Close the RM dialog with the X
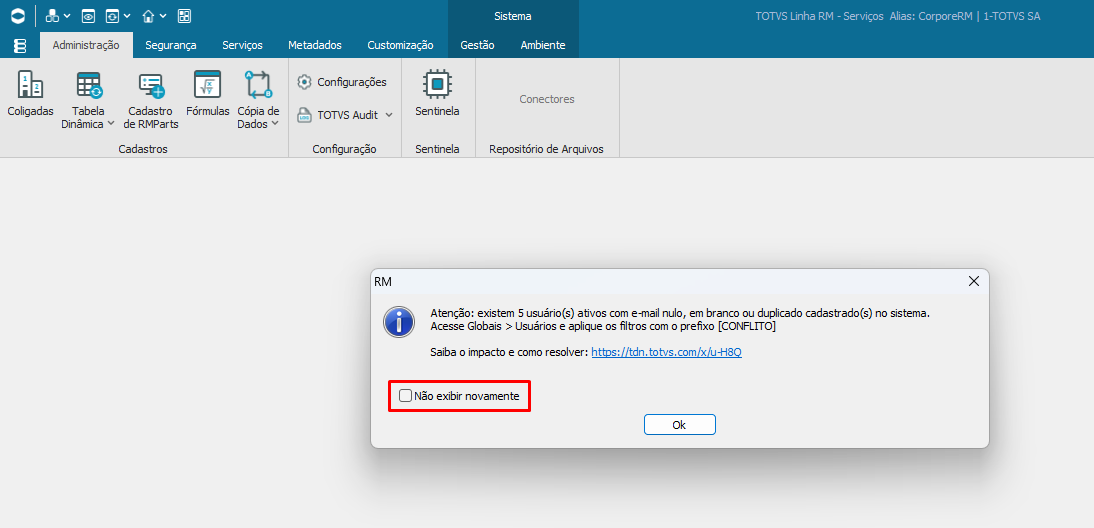 [974, 282]
